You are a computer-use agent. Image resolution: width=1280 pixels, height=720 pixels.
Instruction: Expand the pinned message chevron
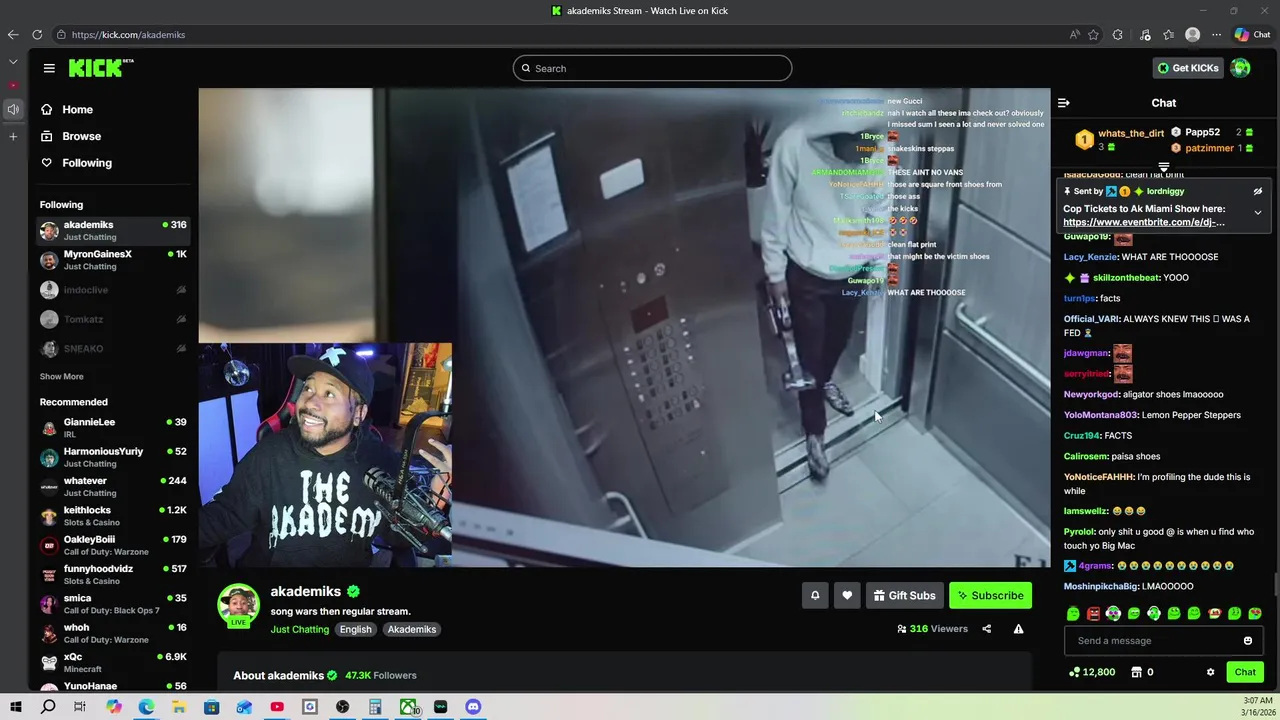coord(1258,212)
